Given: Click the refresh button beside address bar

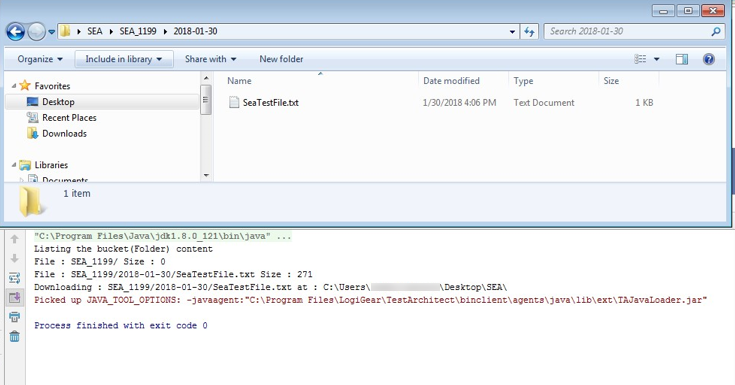Looking at the screenshot, I should (529, 31).
